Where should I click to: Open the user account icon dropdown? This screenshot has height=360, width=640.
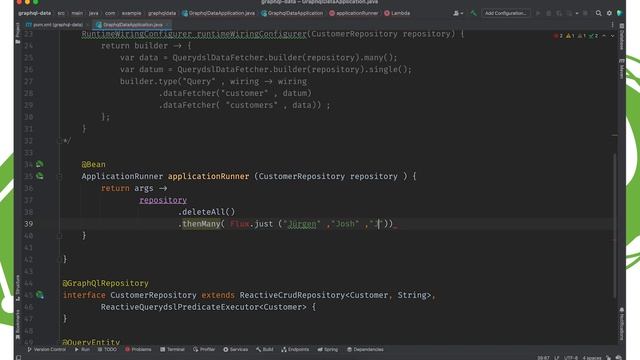point(458,13)
